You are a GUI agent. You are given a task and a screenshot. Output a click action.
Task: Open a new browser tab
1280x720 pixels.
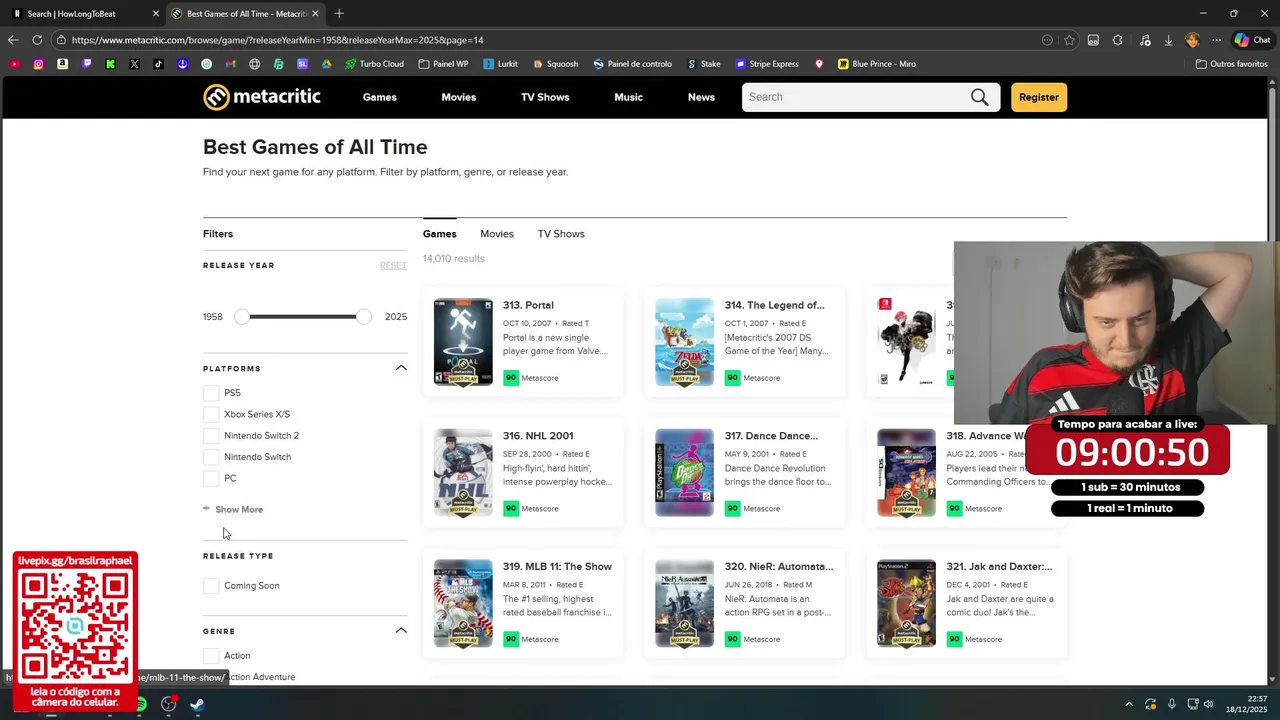[x=339, y=13]
